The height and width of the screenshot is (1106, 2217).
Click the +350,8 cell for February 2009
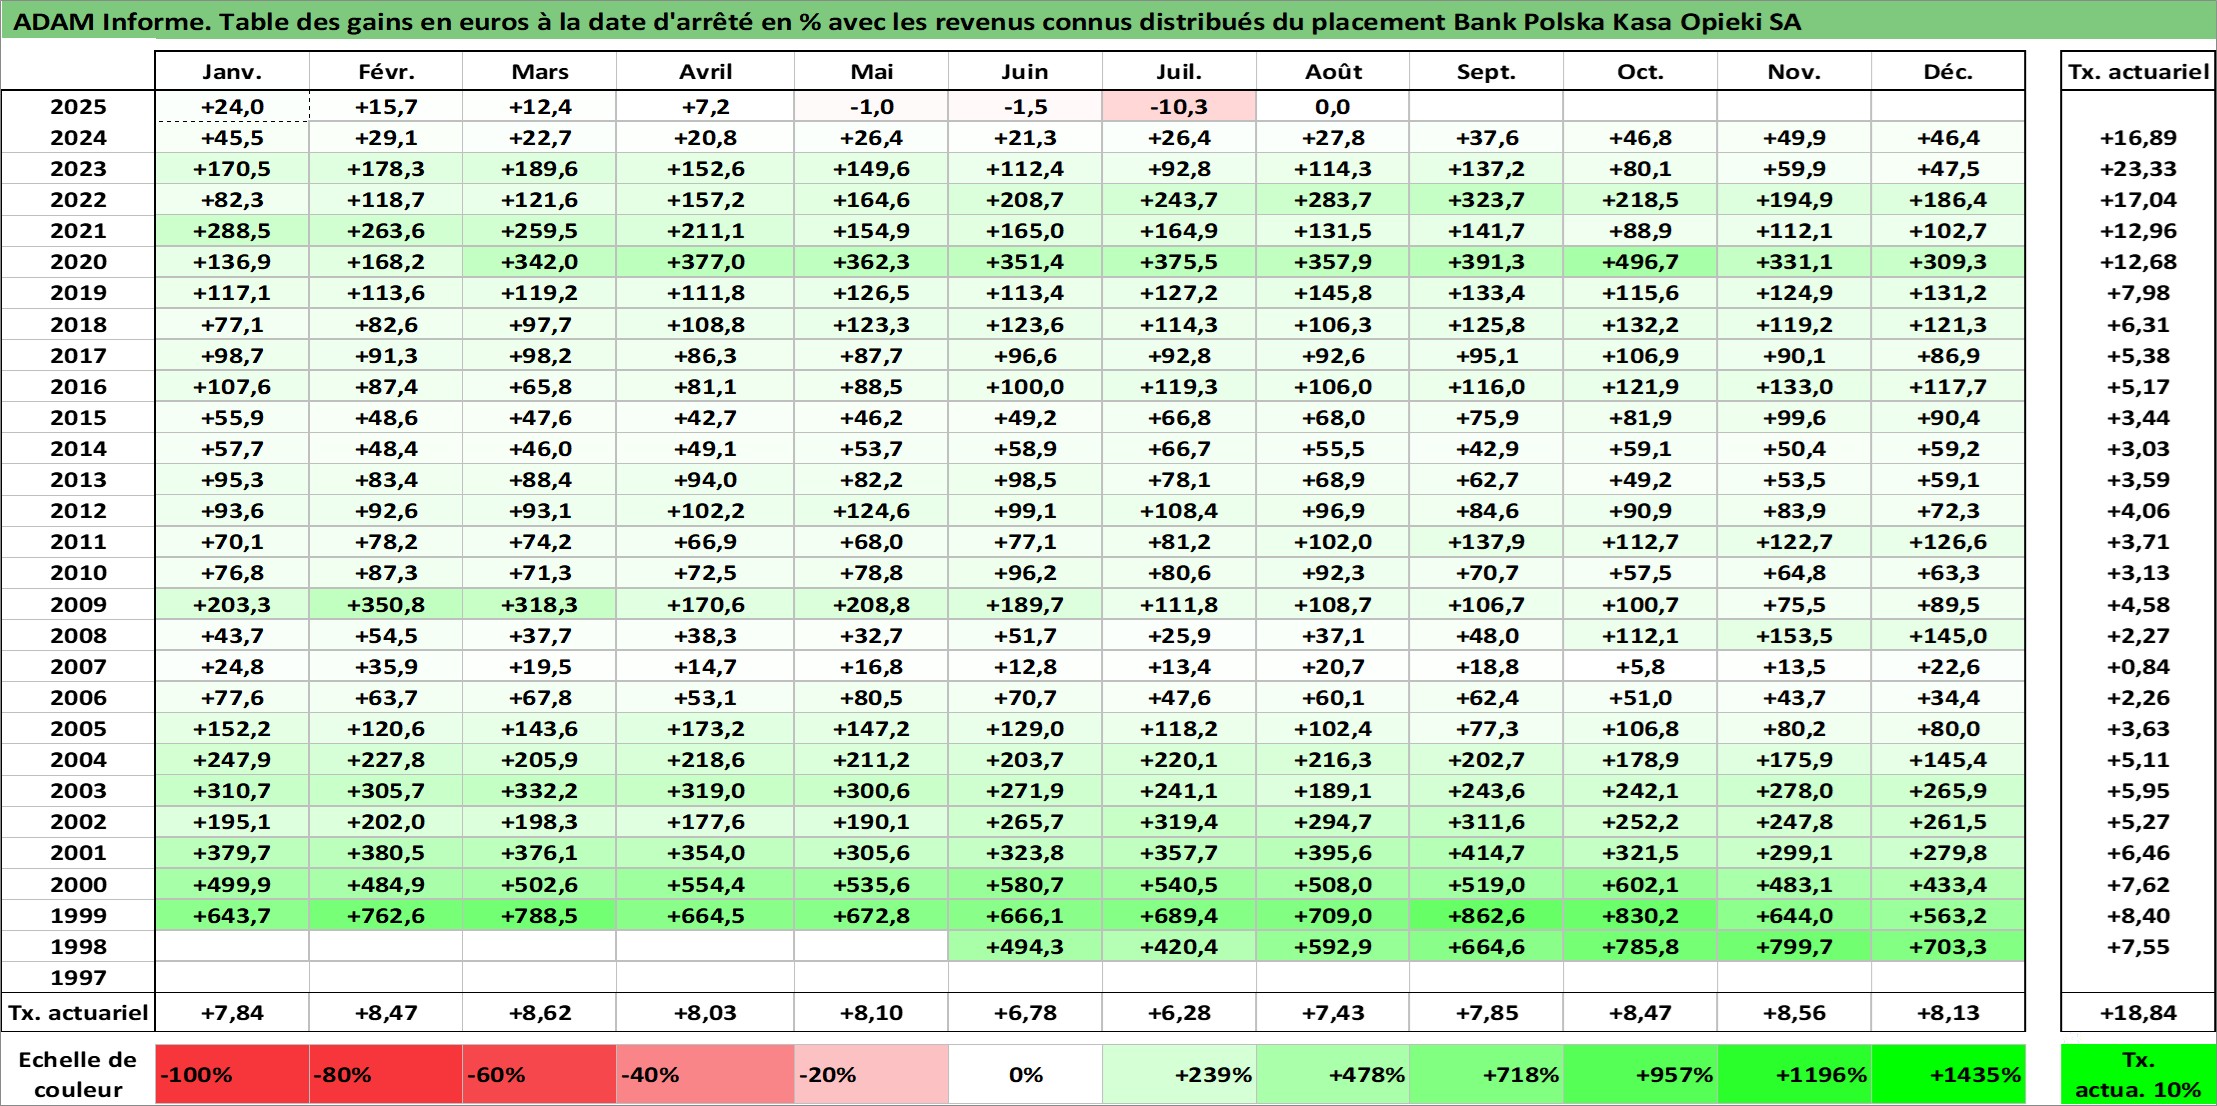click(386, 604)
